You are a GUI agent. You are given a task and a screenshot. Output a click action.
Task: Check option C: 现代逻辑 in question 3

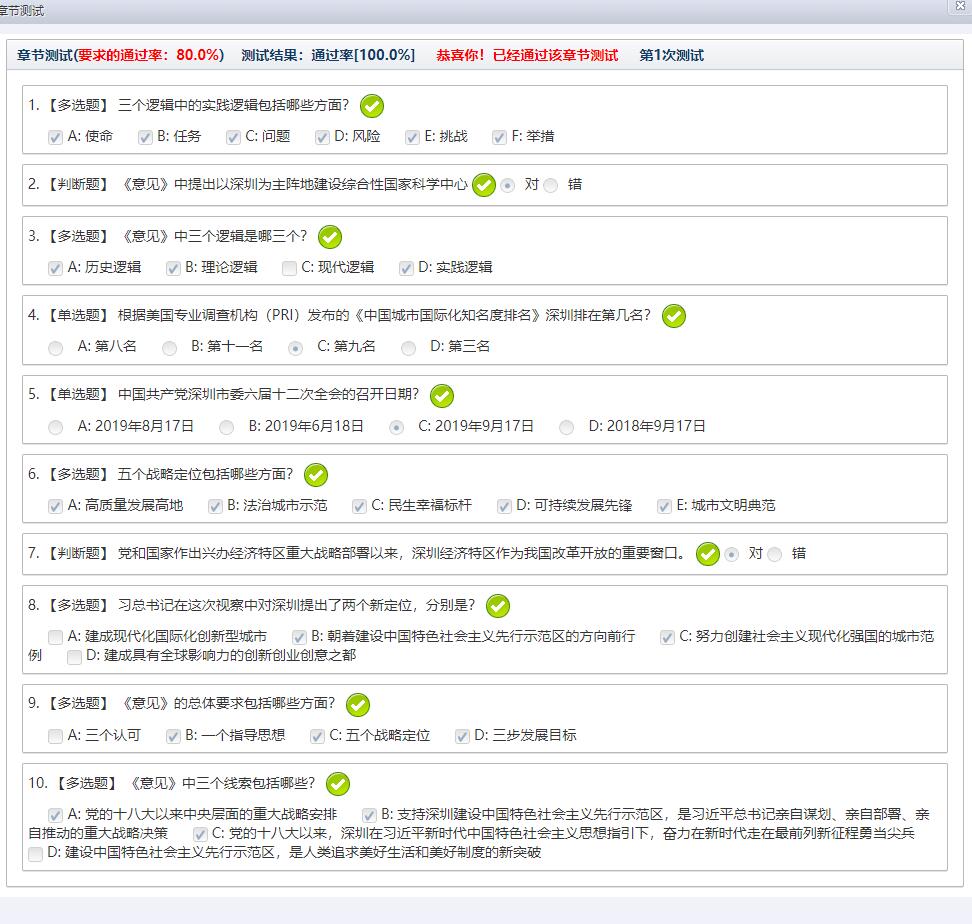290,268
